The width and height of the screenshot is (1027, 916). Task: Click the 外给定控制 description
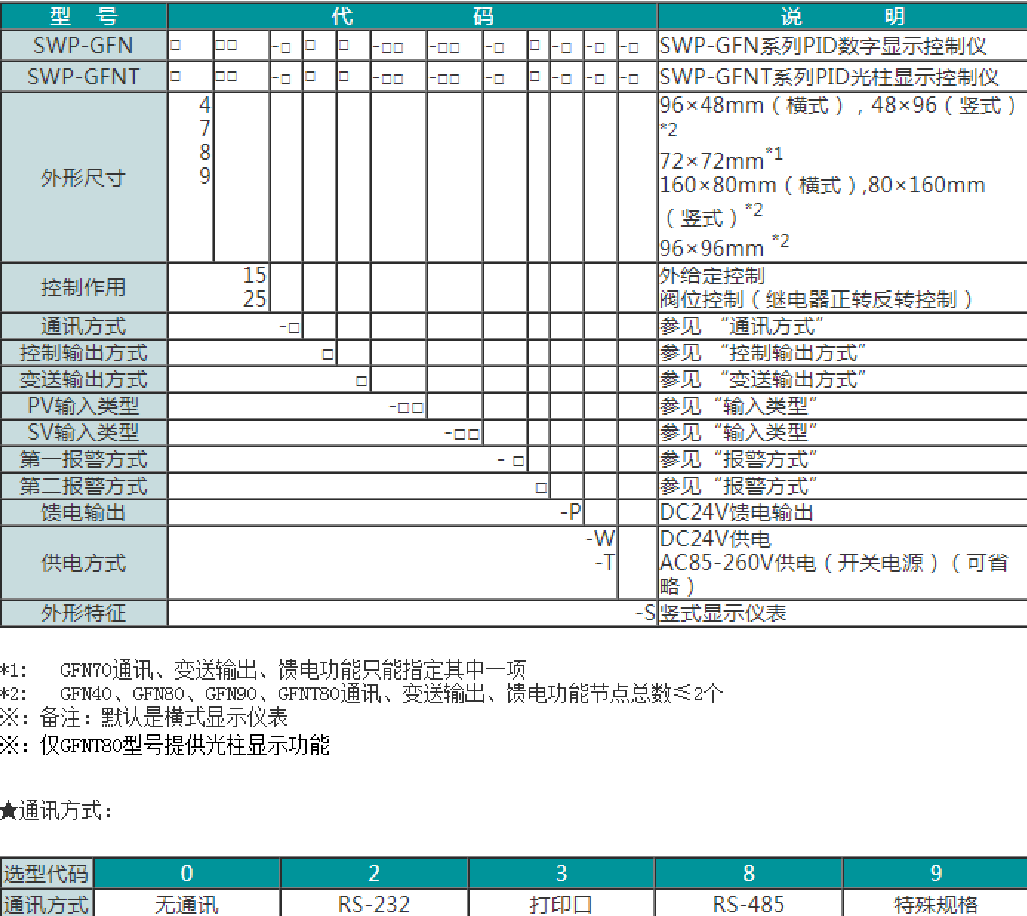pyautogui.click(x=712, y=276)
